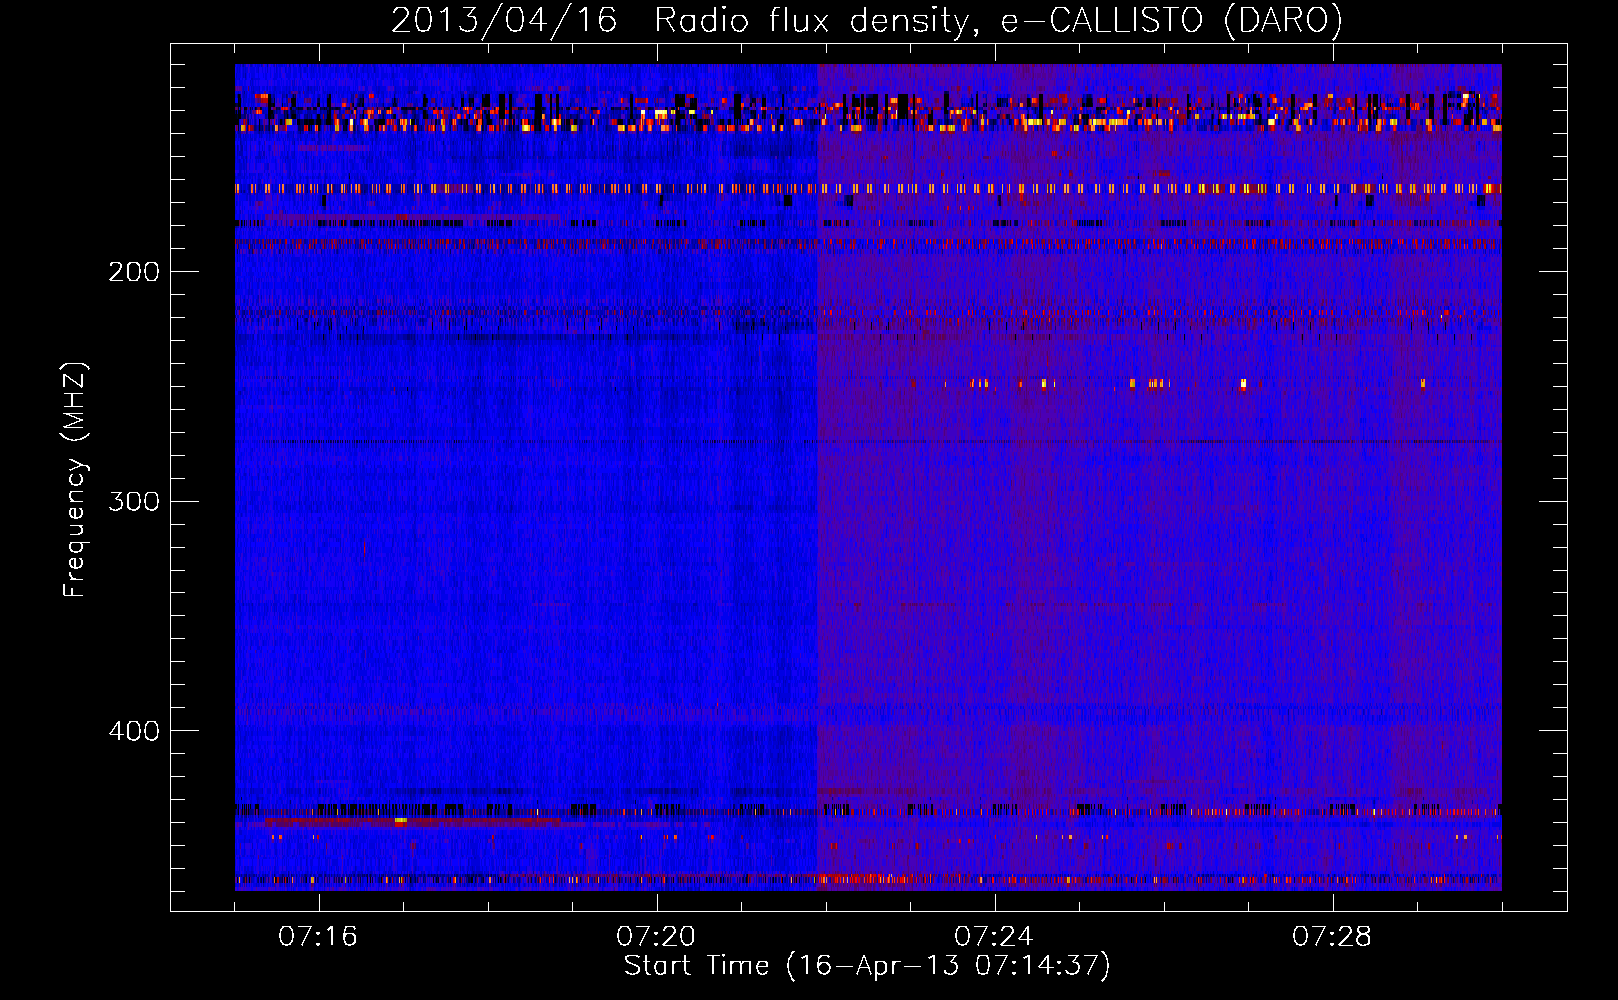Click the 400 frequency tick label
Viewport: 1618px width, 1000px height.
click(134, 731)
